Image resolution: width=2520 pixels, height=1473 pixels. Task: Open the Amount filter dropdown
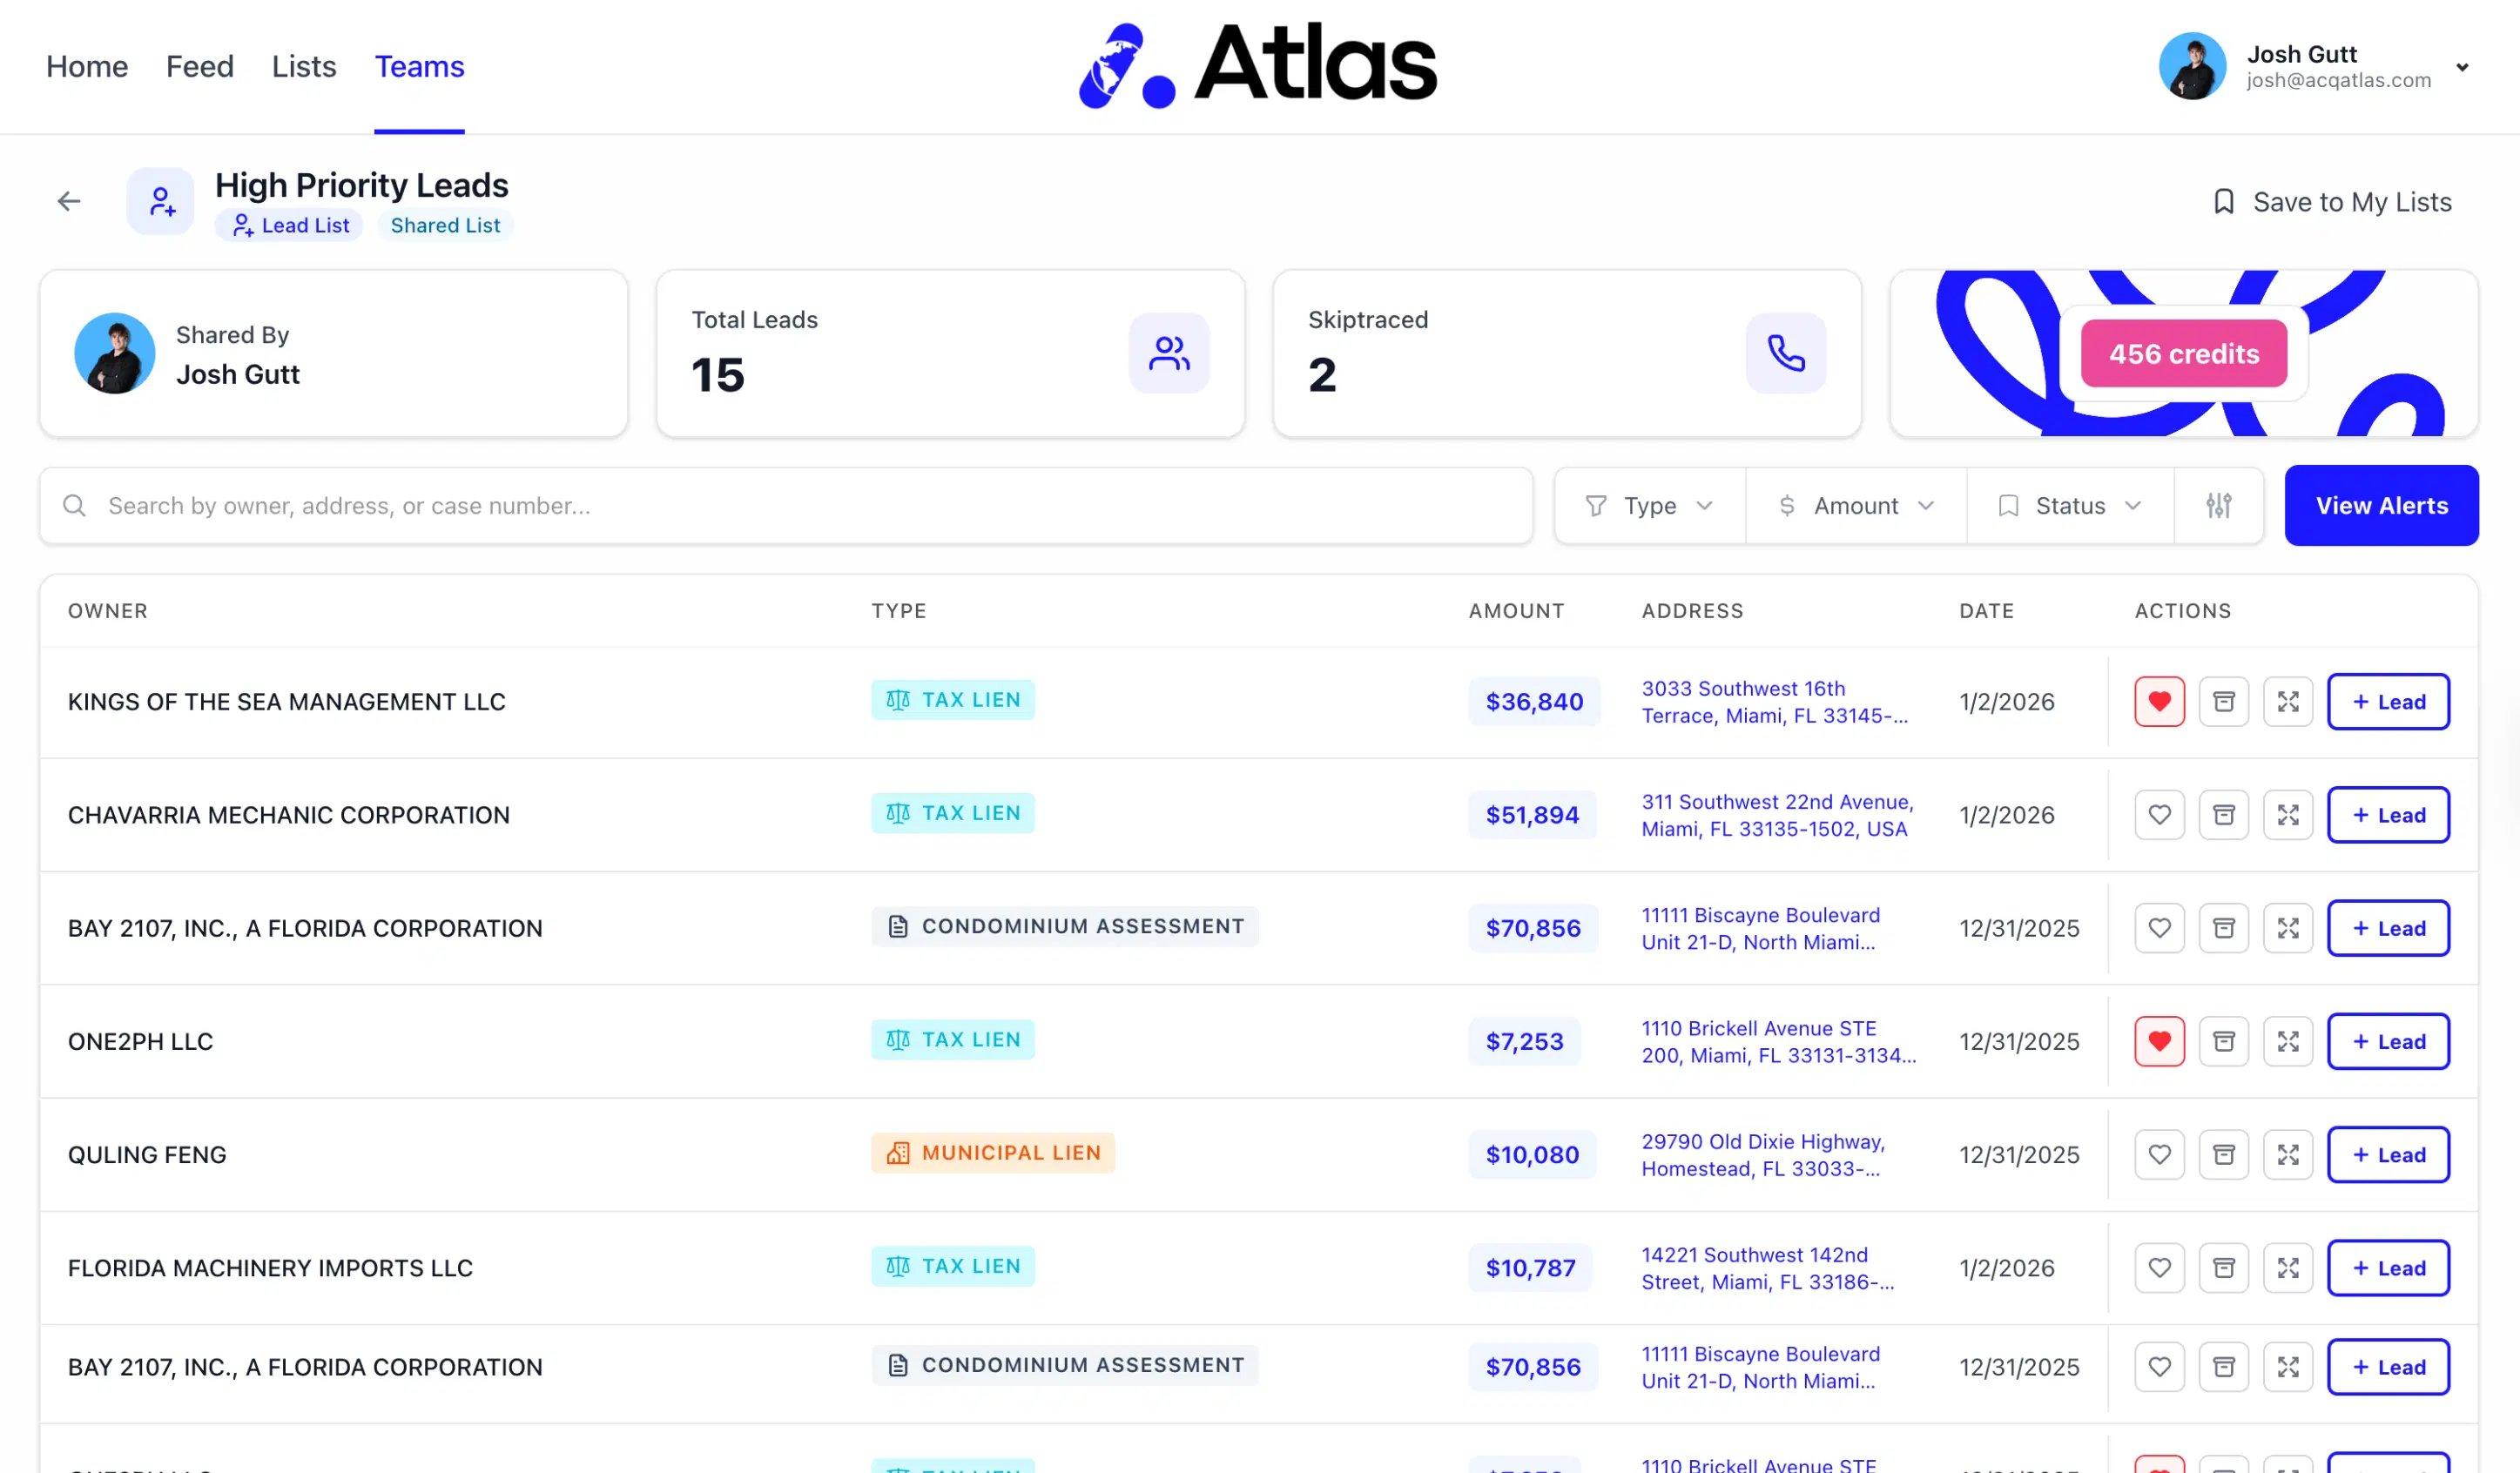(1856, 506)
